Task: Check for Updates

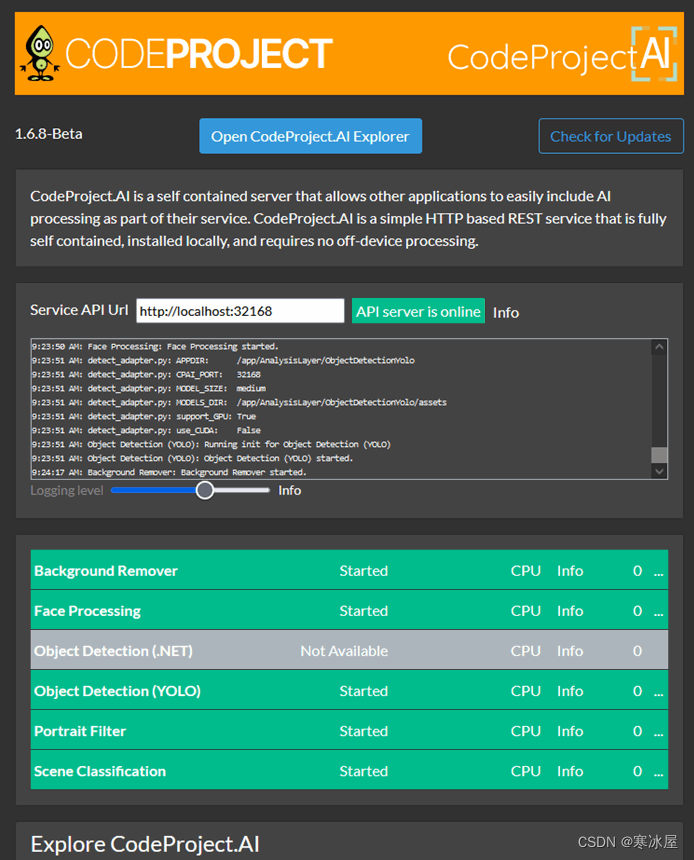Action: tap(611, 136)
